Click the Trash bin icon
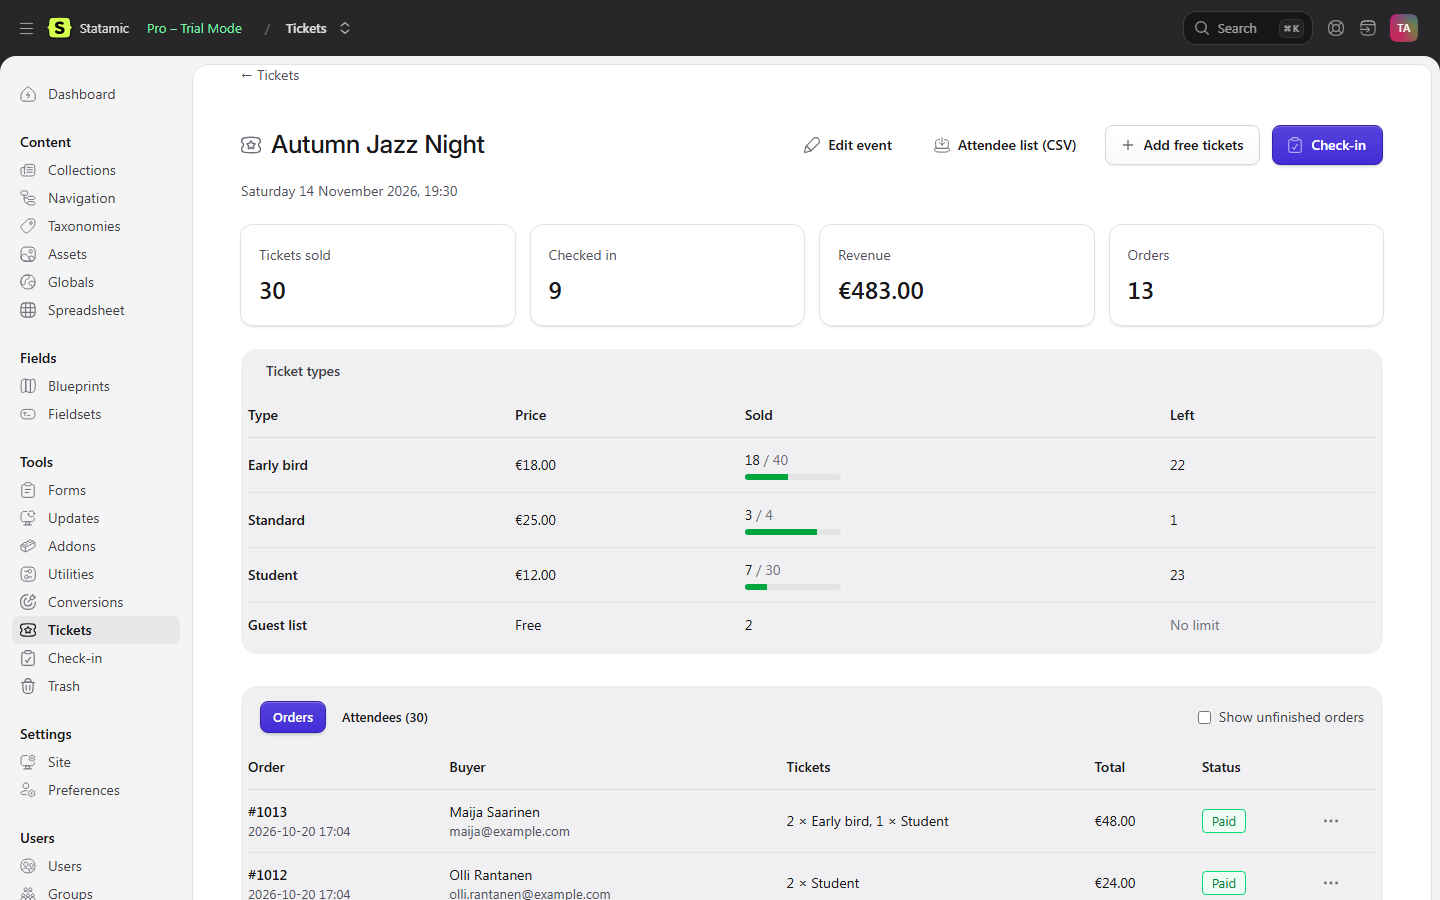The width and height of the screenshot is (1440, 900). (x=28, y=686)
